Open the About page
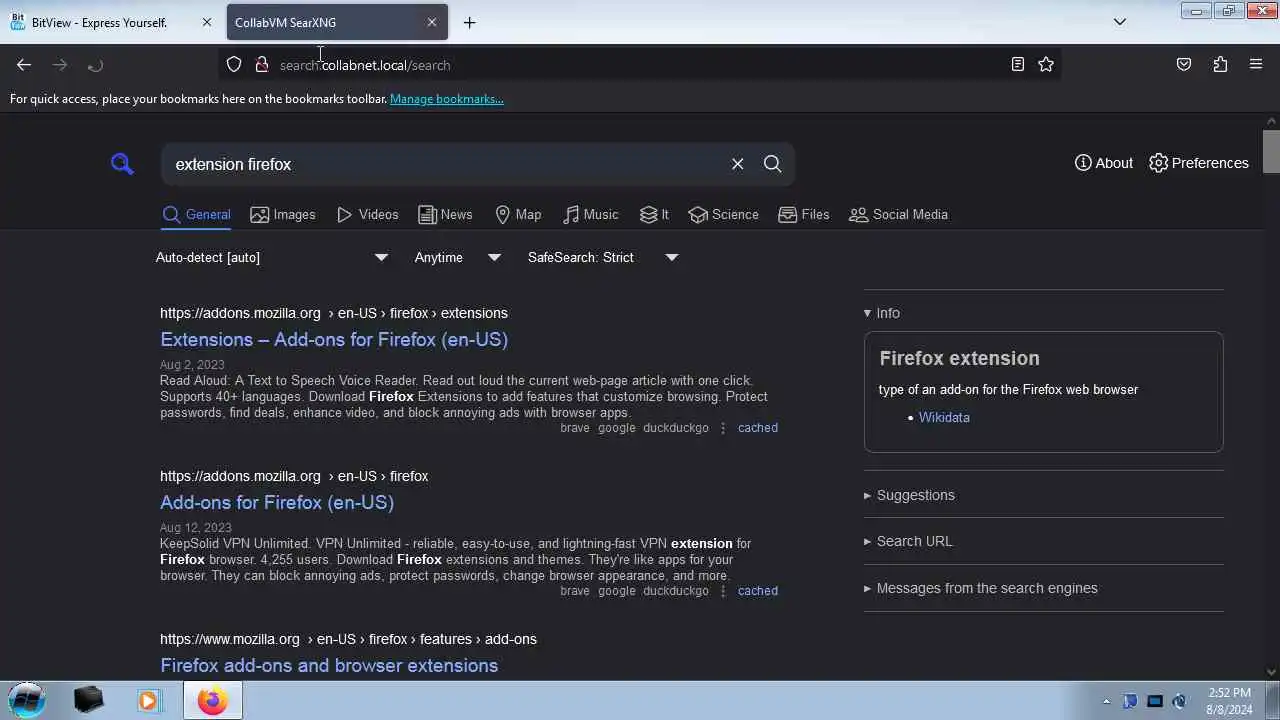The image size is (1280, 720). (x=1104, y=163)
